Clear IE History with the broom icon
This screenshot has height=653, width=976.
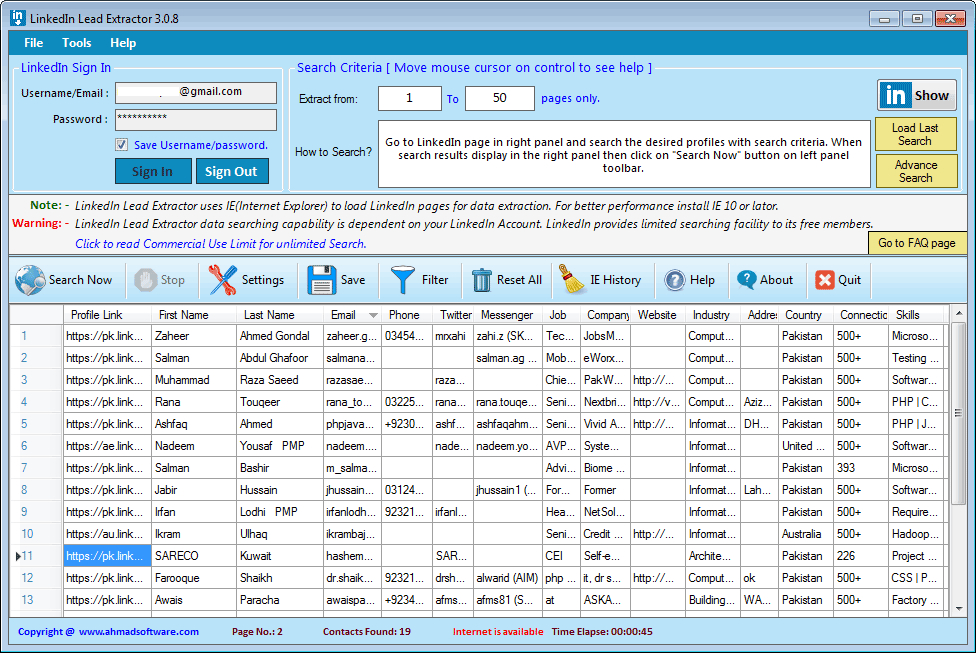point(572,280)
